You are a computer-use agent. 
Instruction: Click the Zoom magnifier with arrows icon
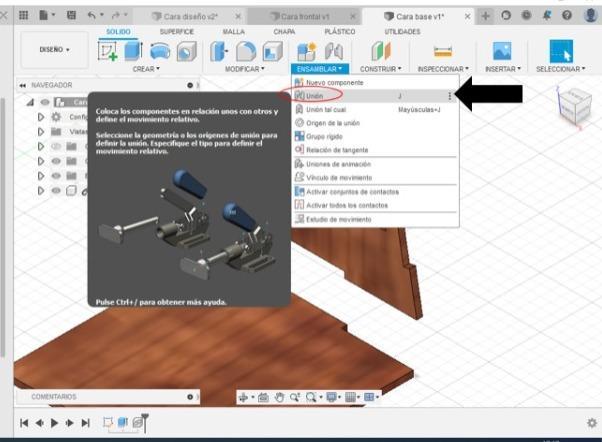pyautogui.click(x=295, y=397)
